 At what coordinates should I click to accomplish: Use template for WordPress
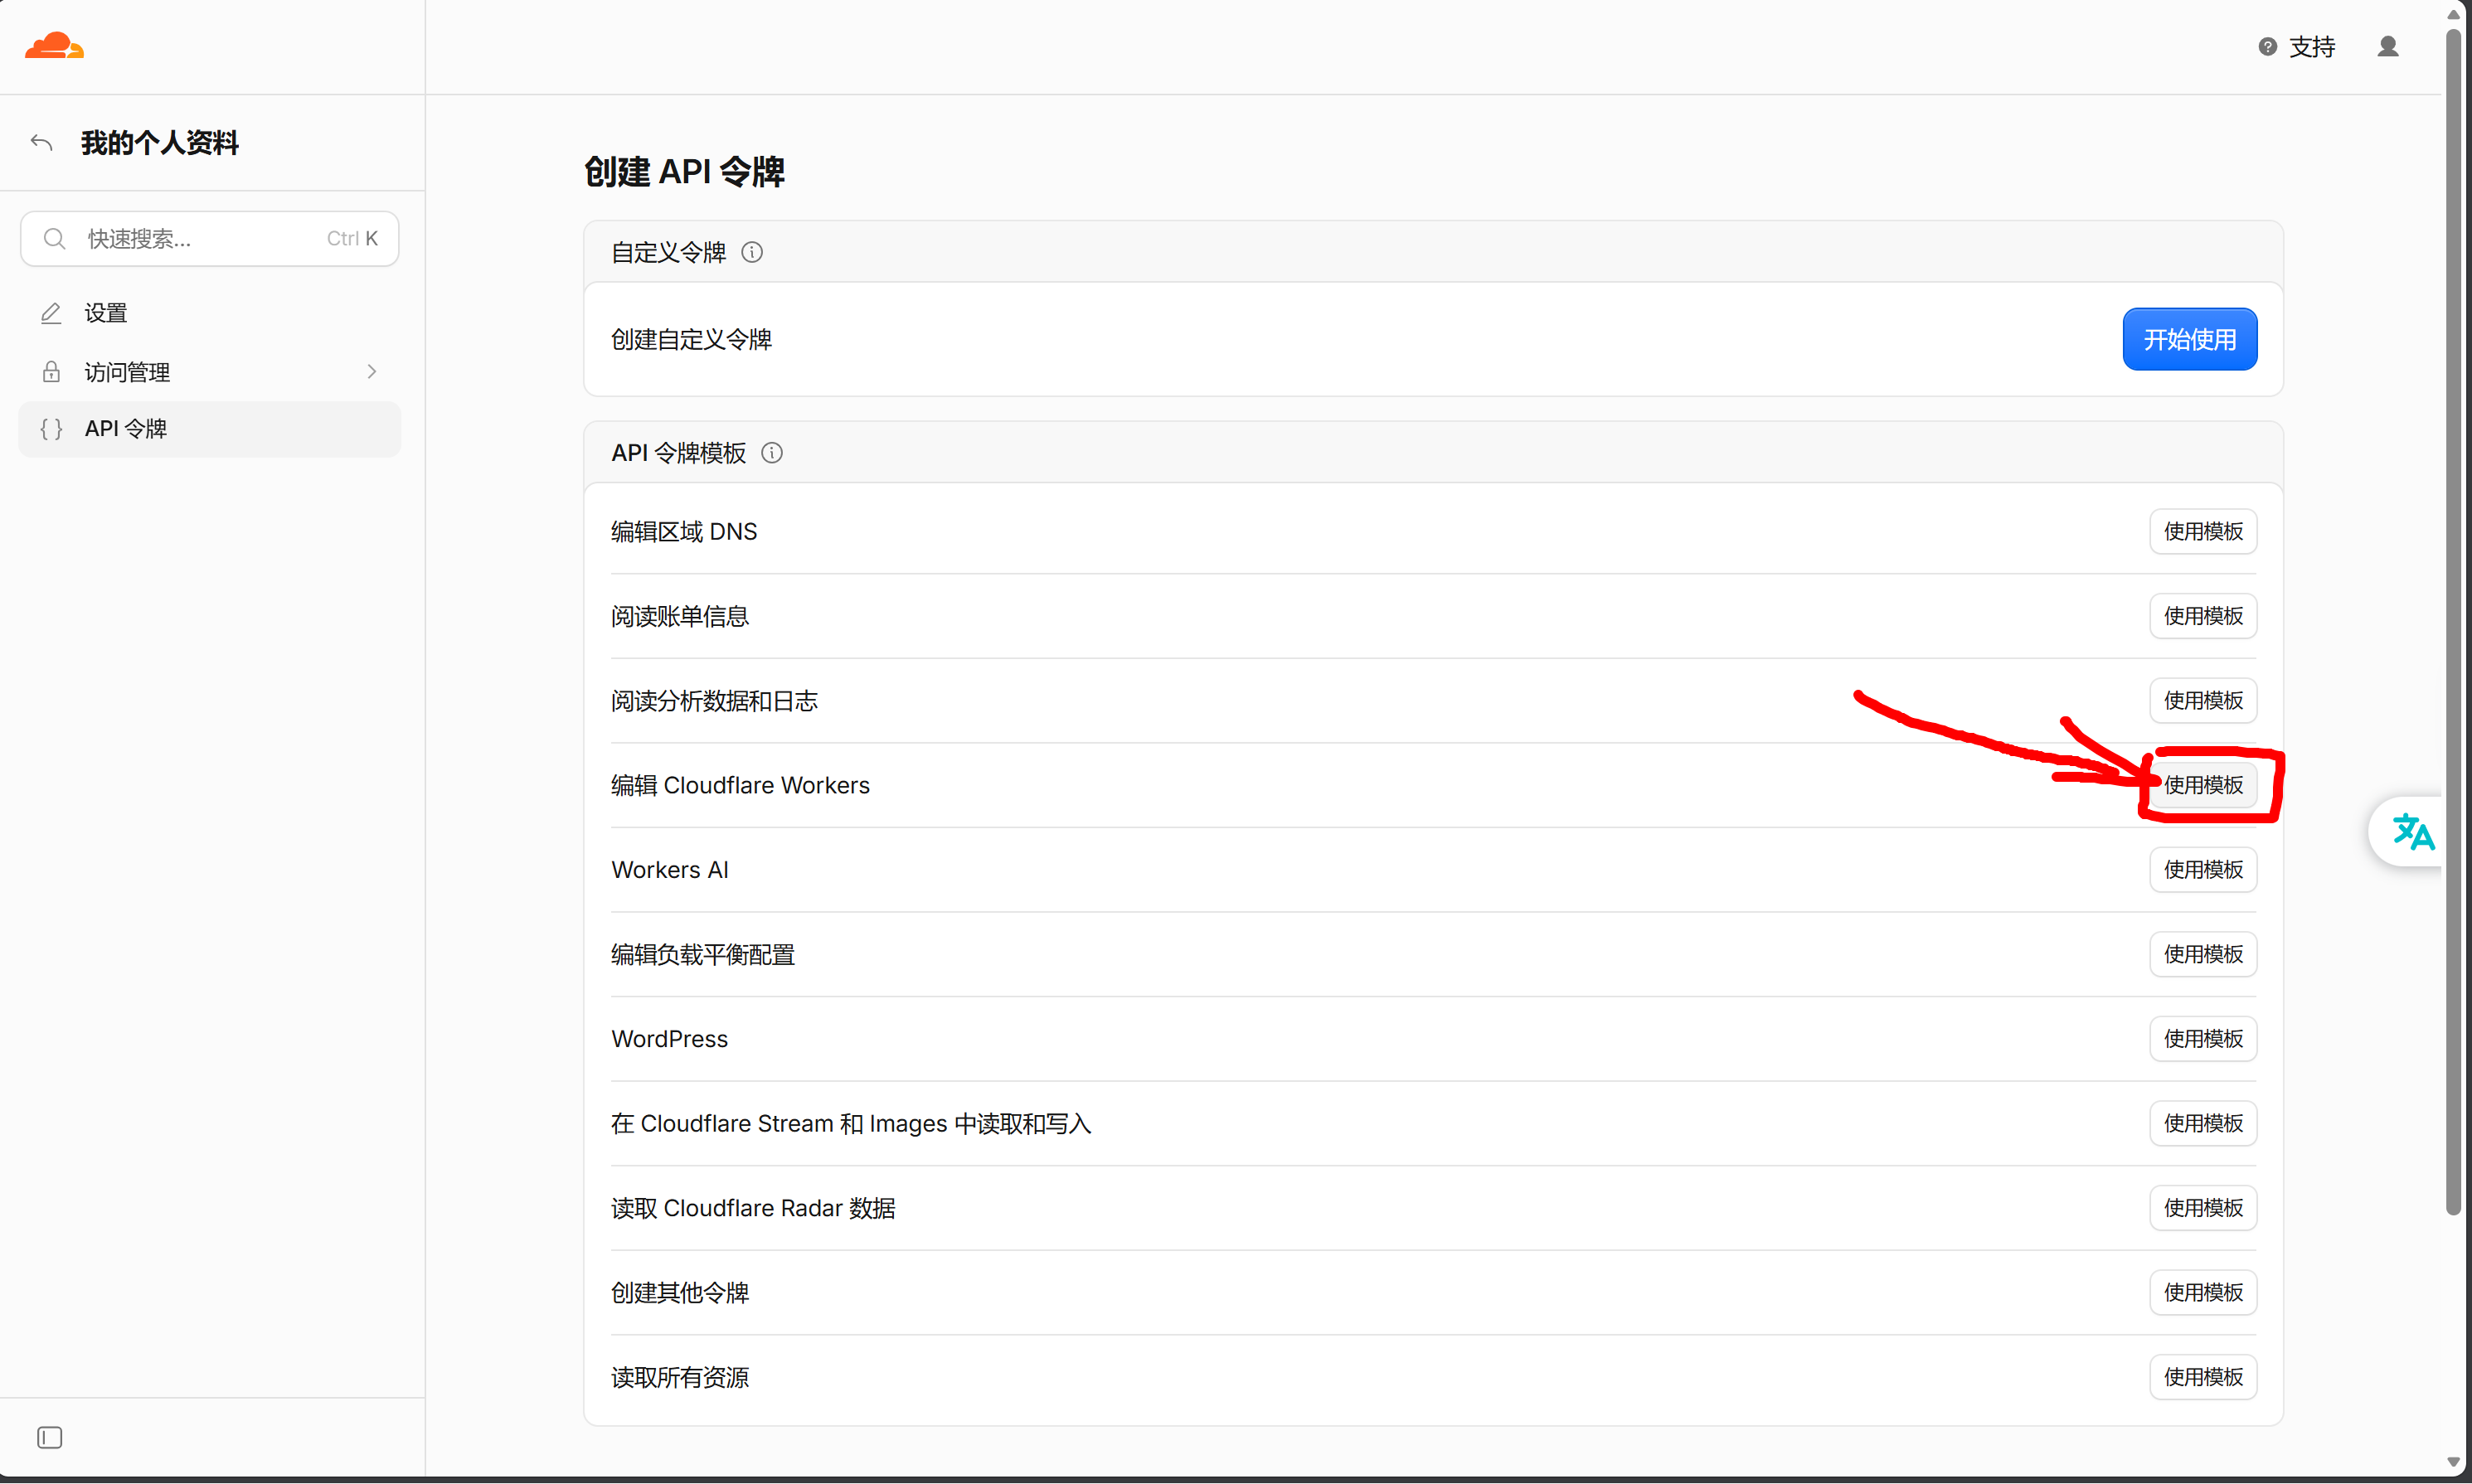click(x=2202, y=1039)
